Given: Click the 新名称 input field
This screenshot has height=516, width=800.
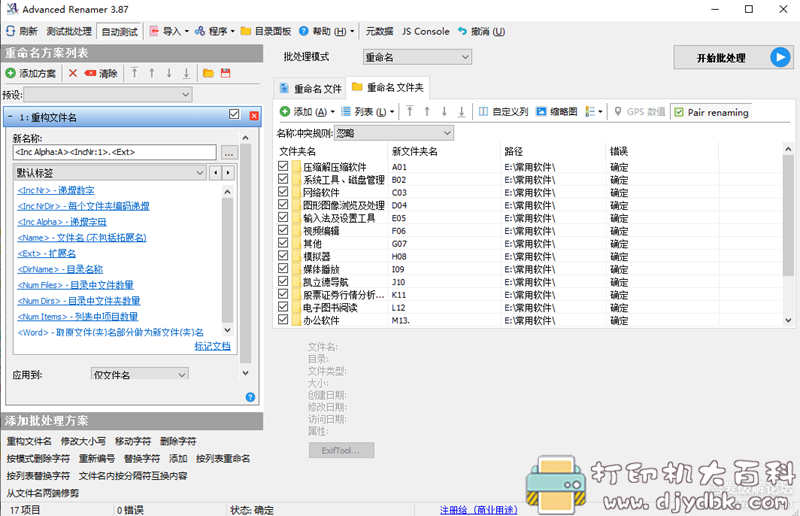Looking at the screenshot, I should tap(115, 152).
